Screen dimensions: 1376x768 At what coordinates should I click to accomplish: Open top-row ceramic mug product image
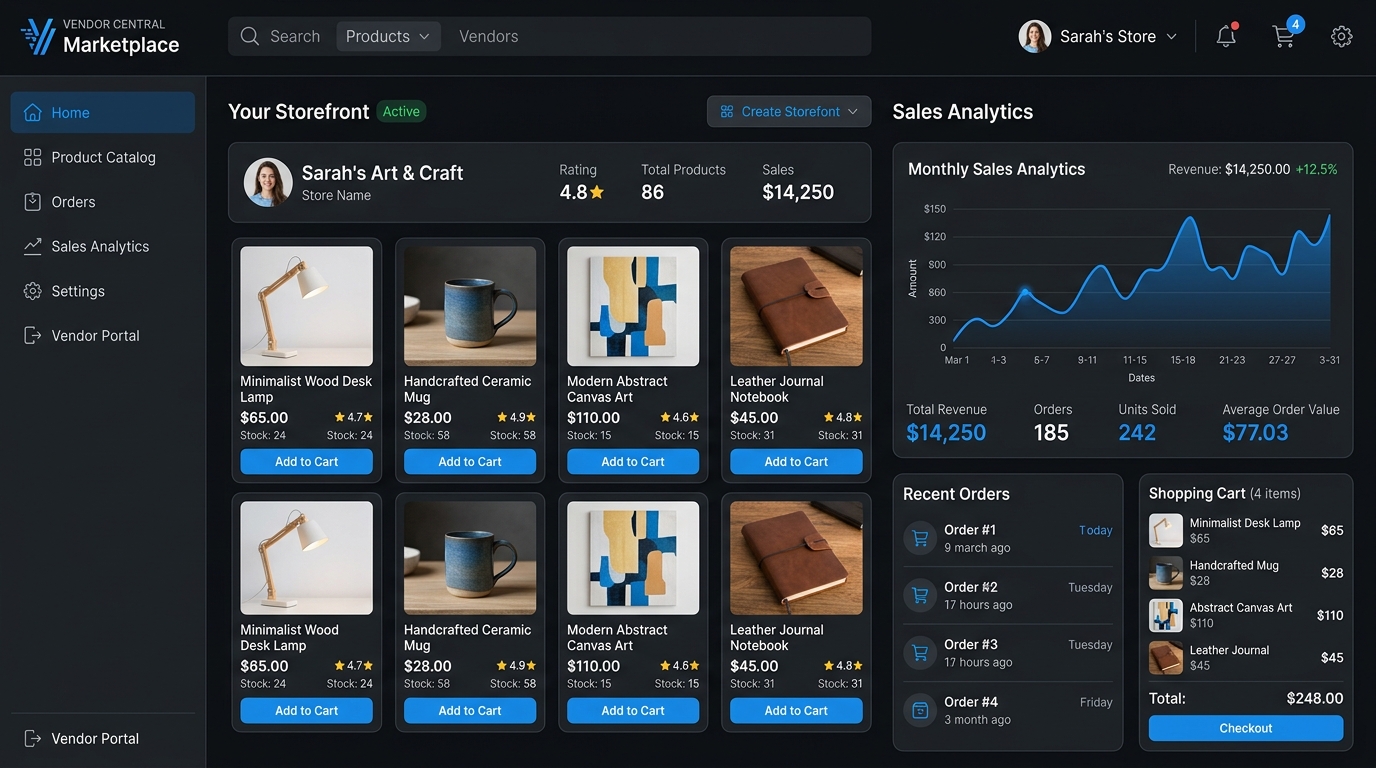pyautogui.click(x=470, y=306)
